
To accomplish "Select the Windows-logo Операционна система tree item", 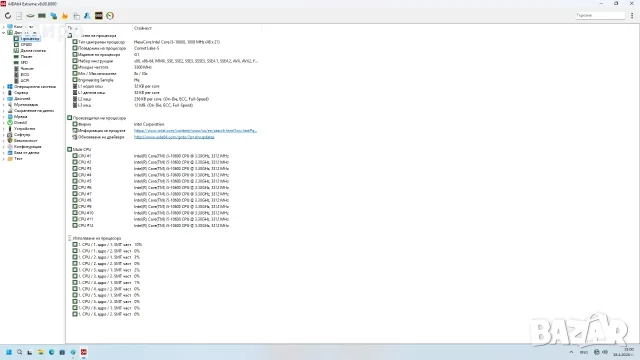I will [x=35, y=87].
